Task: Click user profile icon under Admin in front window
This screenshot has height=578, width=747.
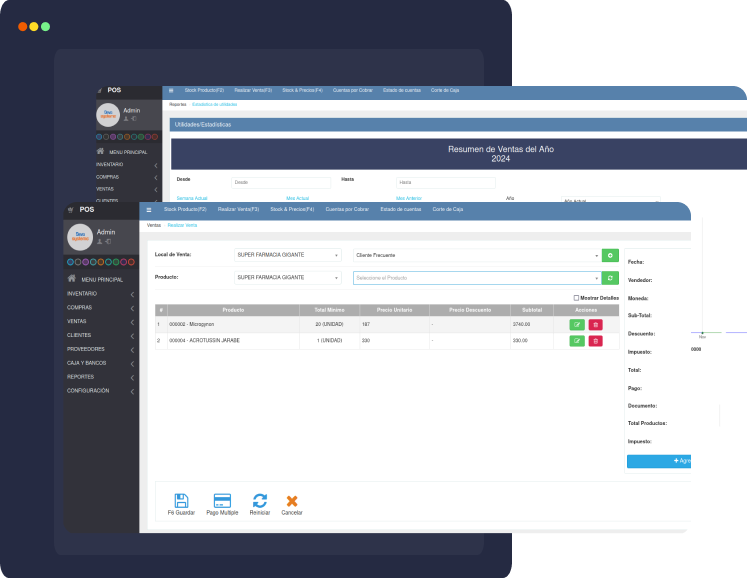Action: point(100,242)
